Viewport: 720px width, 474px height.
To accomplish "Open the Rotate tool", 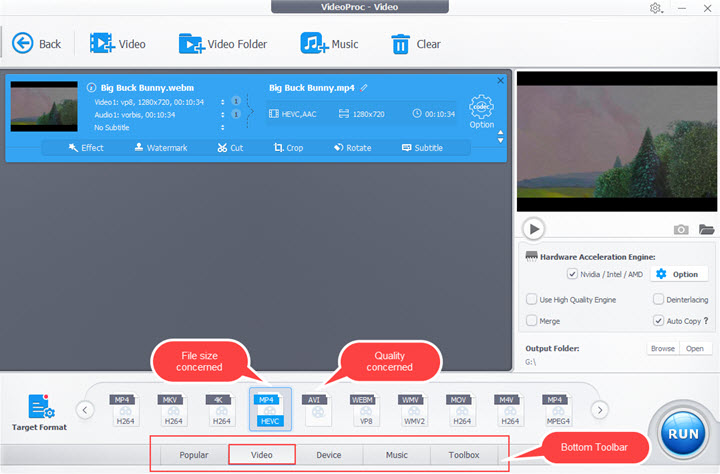I will [x=353, y=148].
